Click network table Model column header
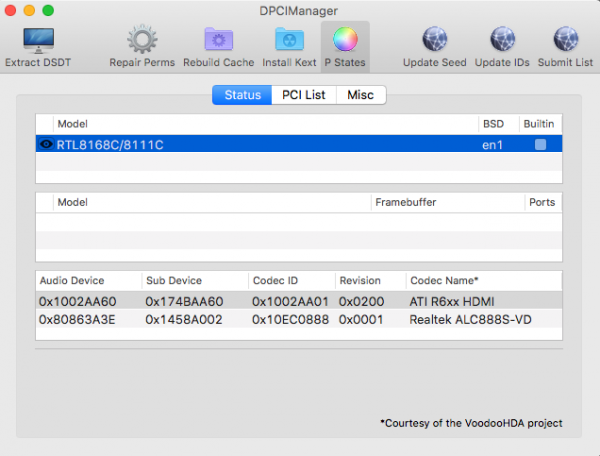This screenshot has height=456, width=600. coord(73,124)
